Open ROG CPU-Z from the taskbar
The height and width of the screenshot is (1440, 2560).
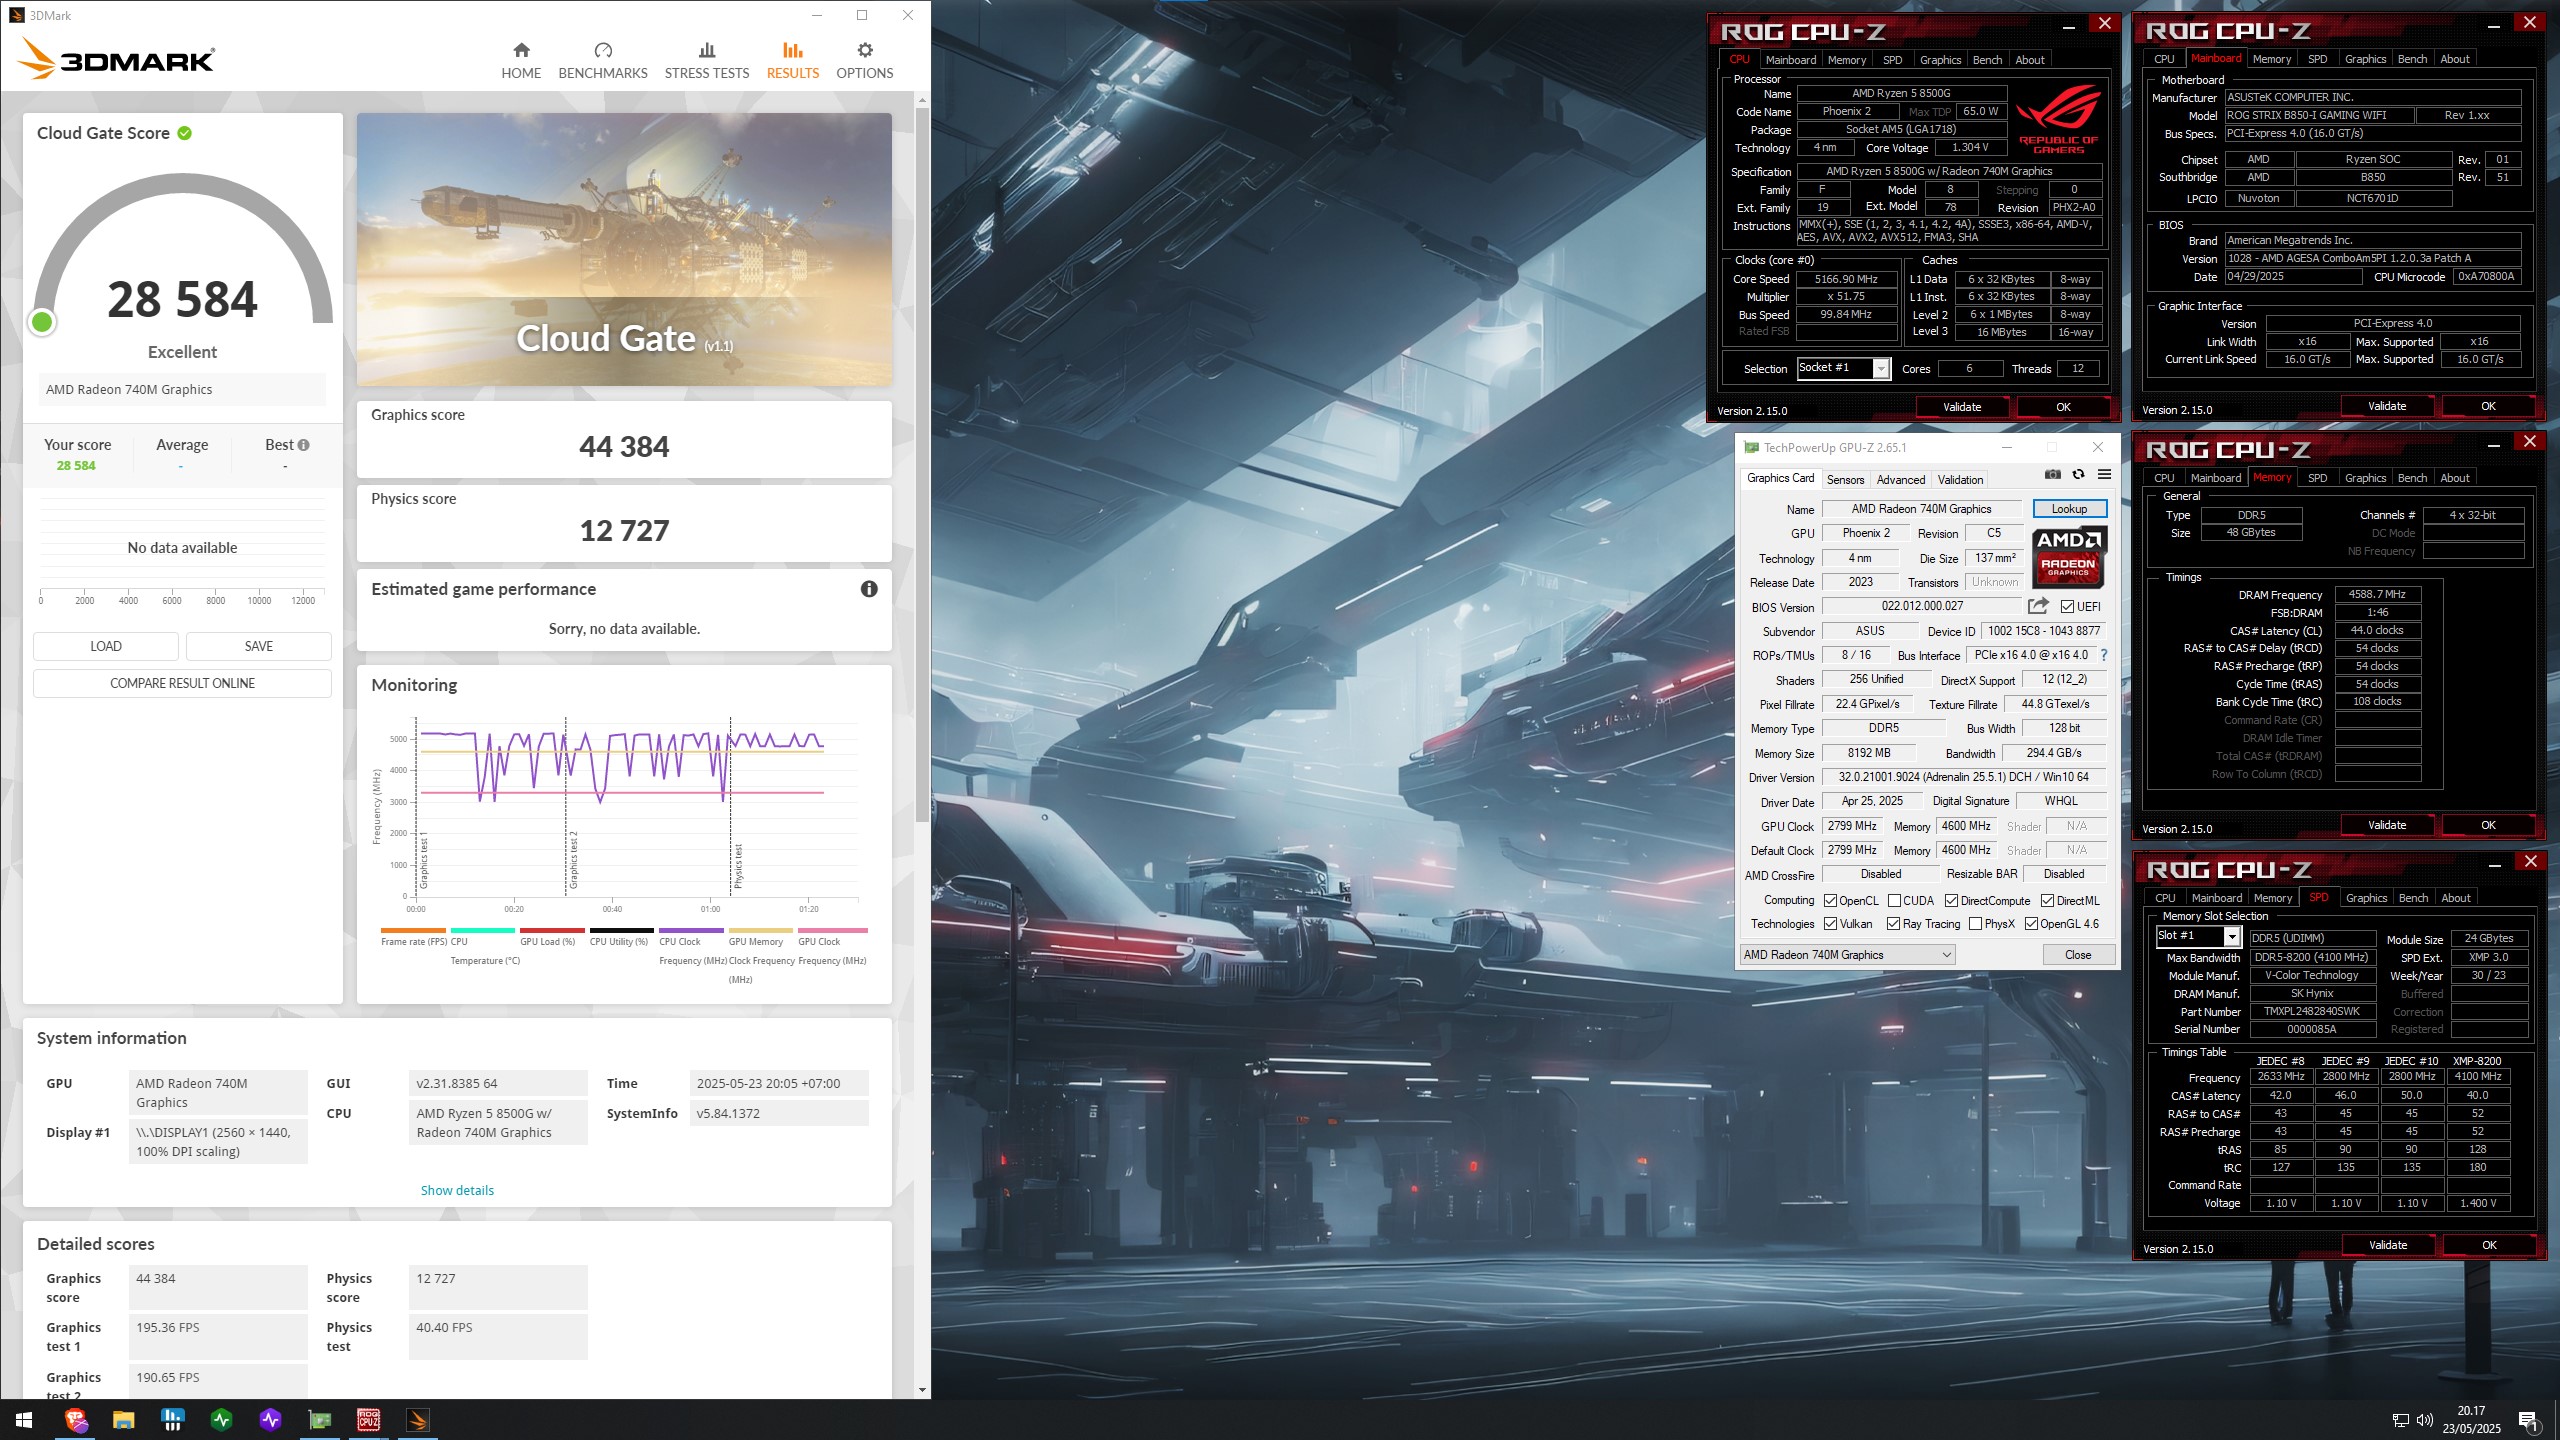(369, 1420)
